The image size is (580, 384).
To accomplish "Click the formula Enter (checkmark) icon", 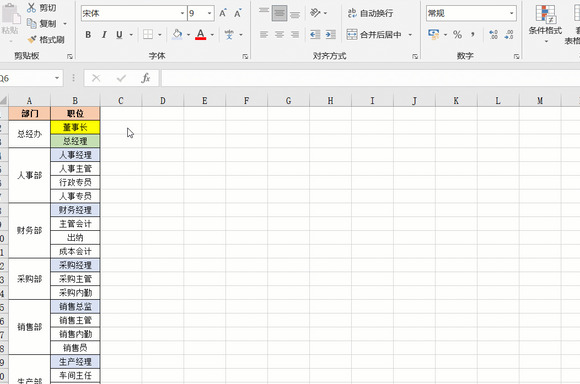I will (x=121, y=78).
